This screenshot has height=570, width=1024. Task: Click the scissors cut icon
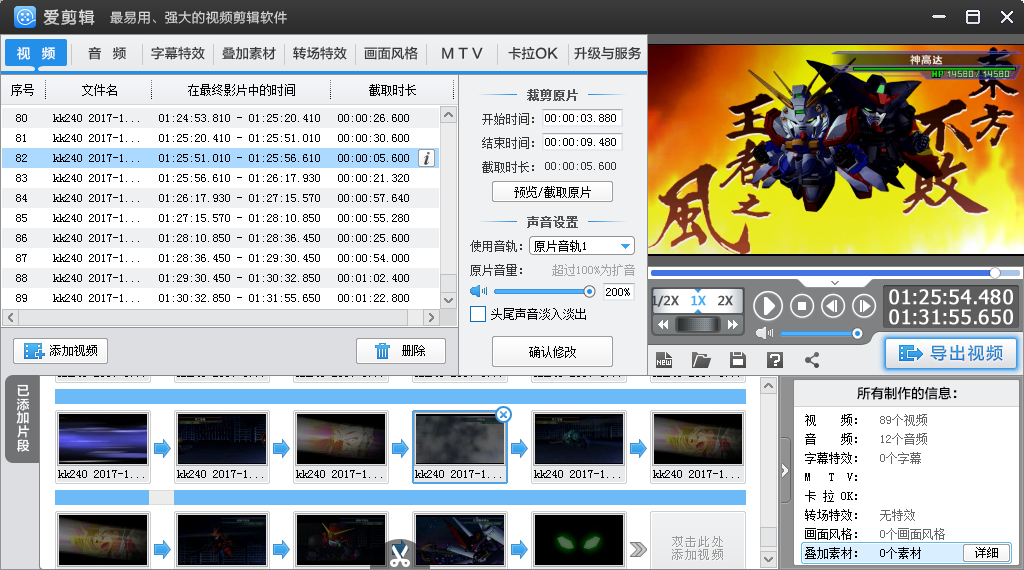[x=400, y=554]
